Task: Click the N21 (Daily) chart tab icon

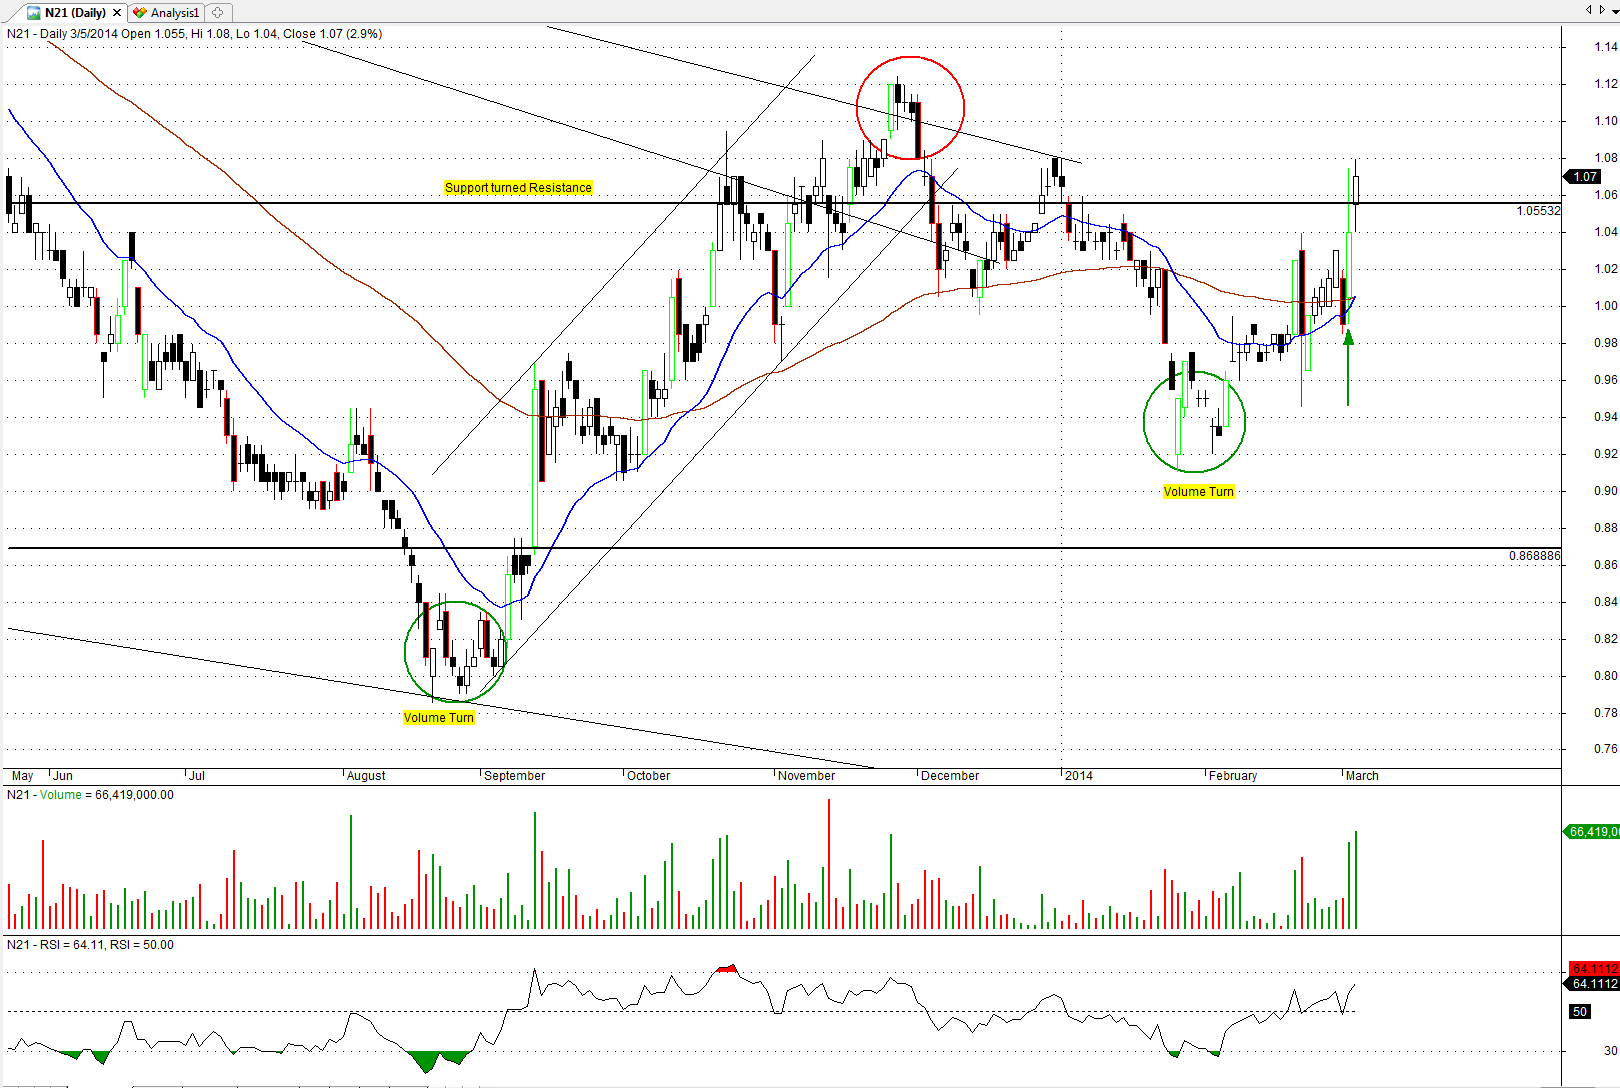Action: click(x=34, y=13)
